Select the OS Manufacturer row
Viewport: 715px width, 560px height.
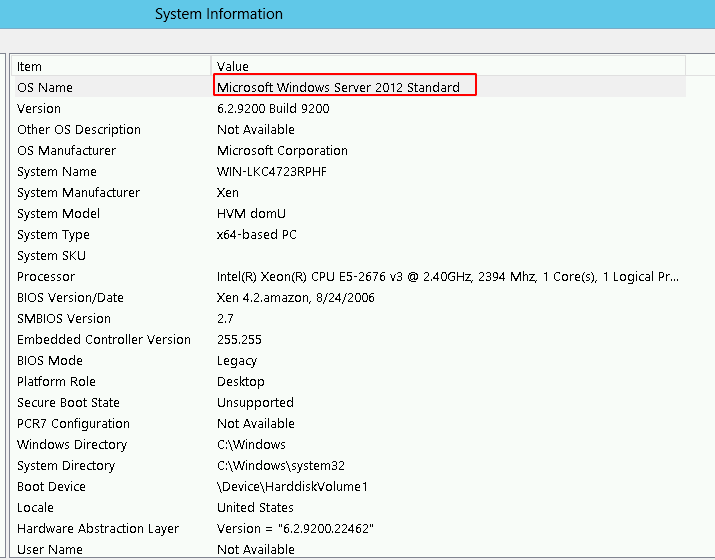coord(66,151)
